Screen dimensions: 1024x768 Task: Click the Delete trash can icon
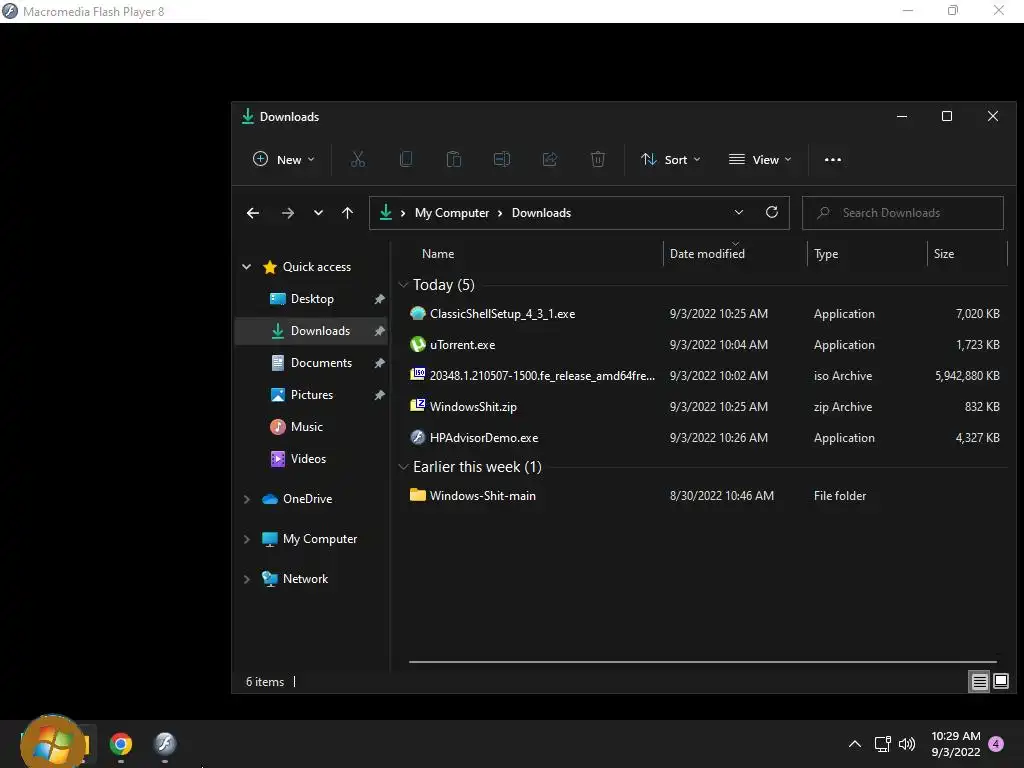(x=598, y=159)
